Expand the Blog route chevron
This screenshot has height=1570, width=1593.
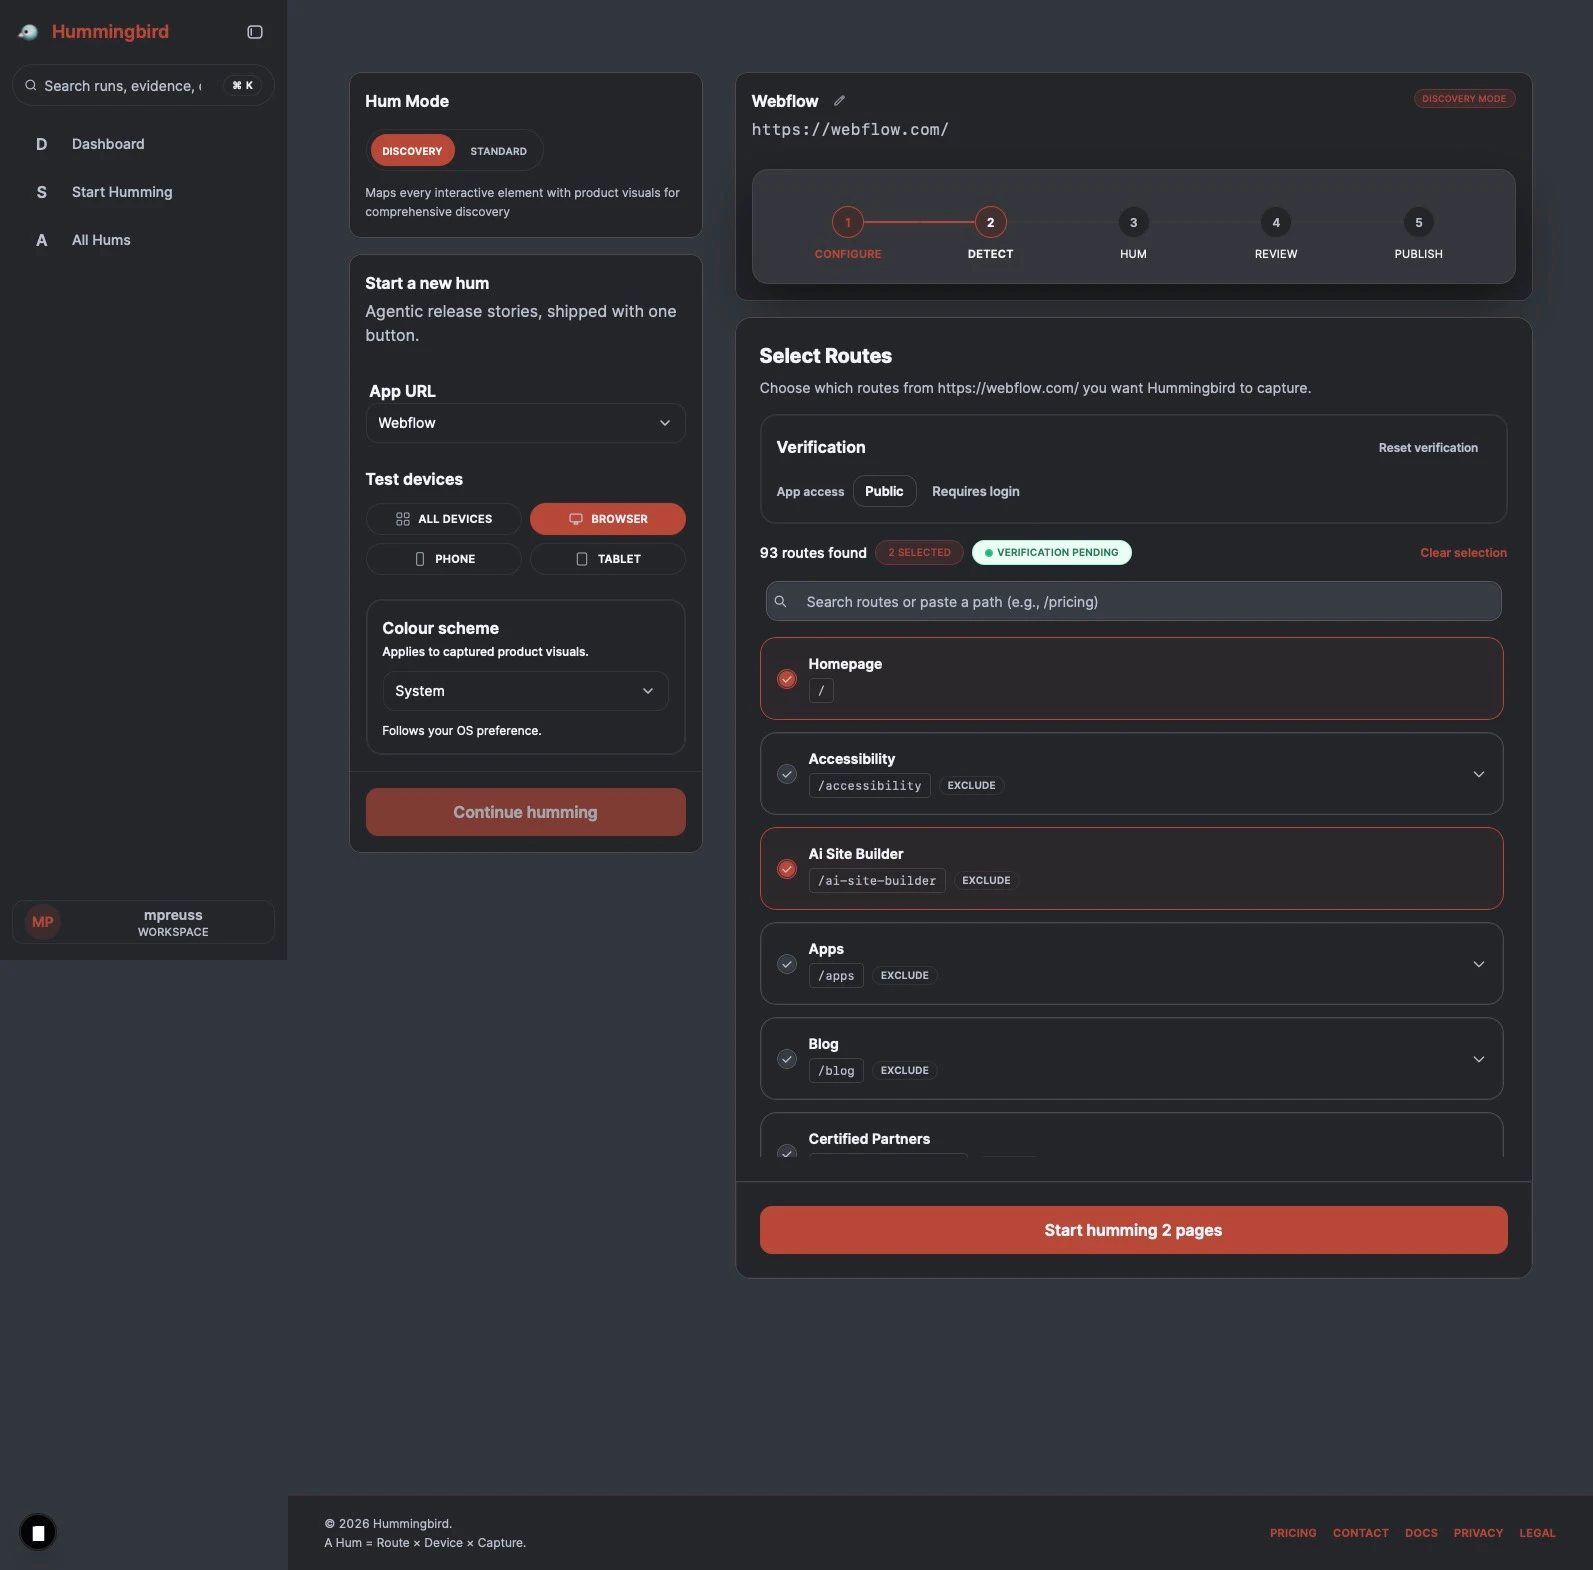(1479, 1059)
